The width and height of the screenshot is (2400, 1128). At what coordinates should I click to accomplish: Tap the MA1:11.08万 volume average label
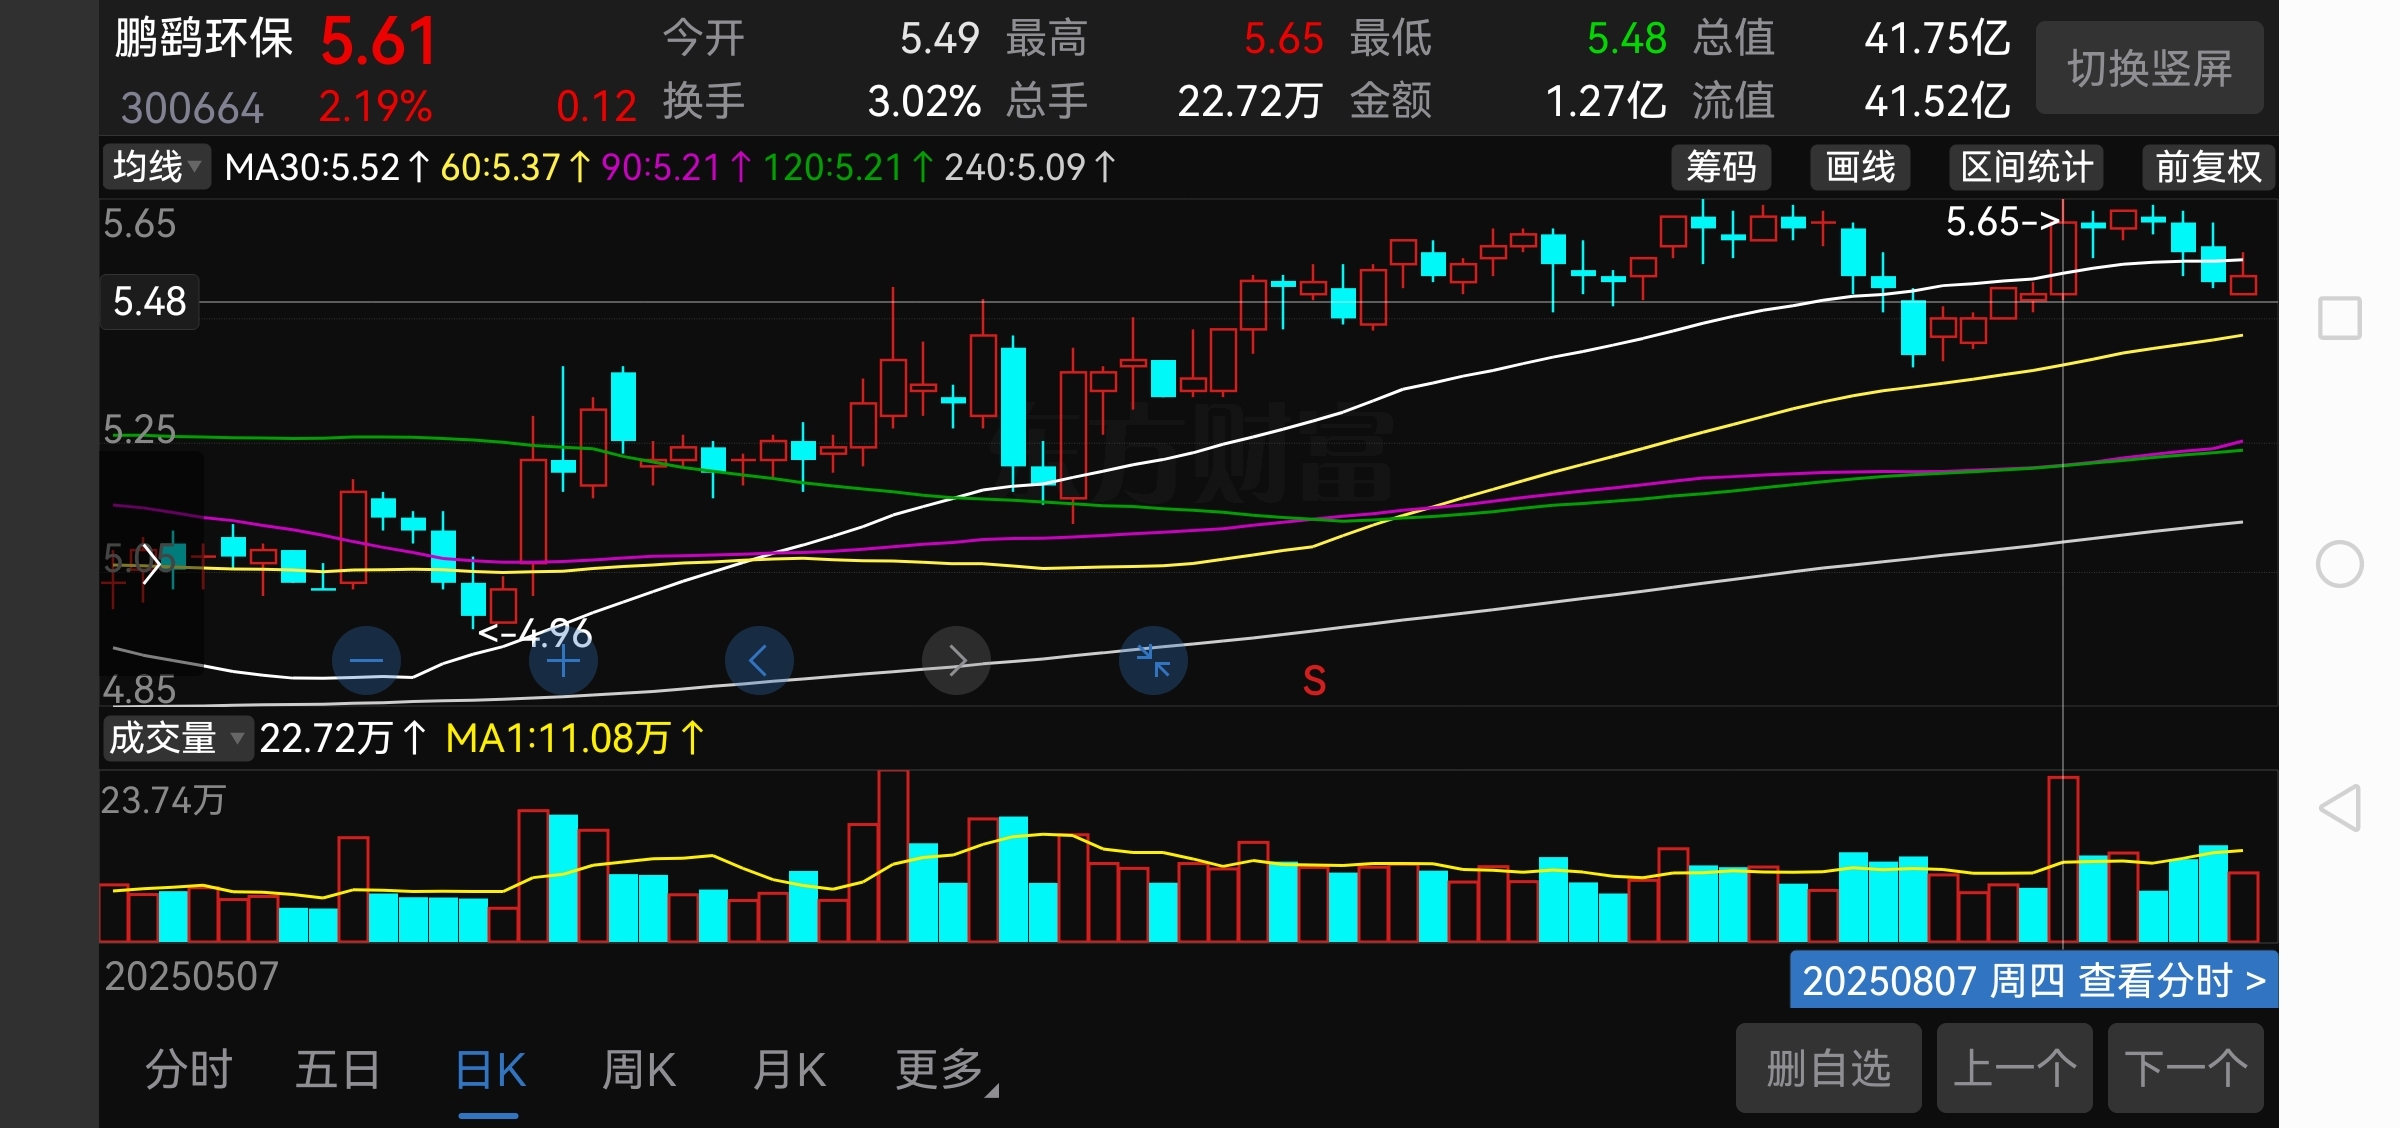[x=575, y=739]
